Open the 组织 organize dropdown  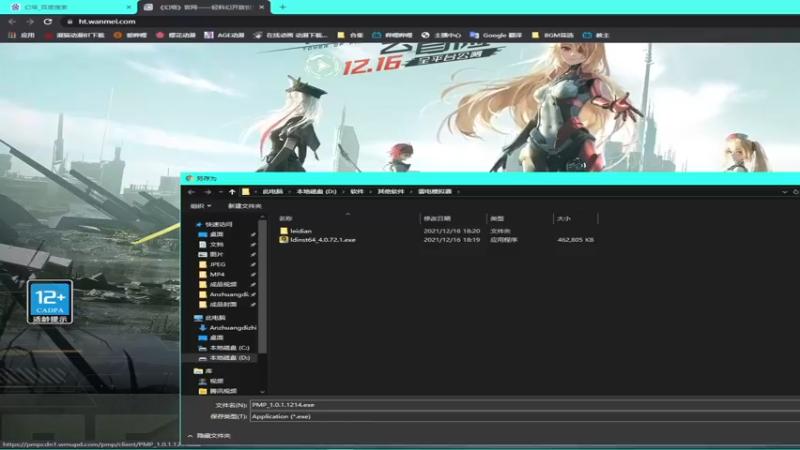click(x=201, y=206)
